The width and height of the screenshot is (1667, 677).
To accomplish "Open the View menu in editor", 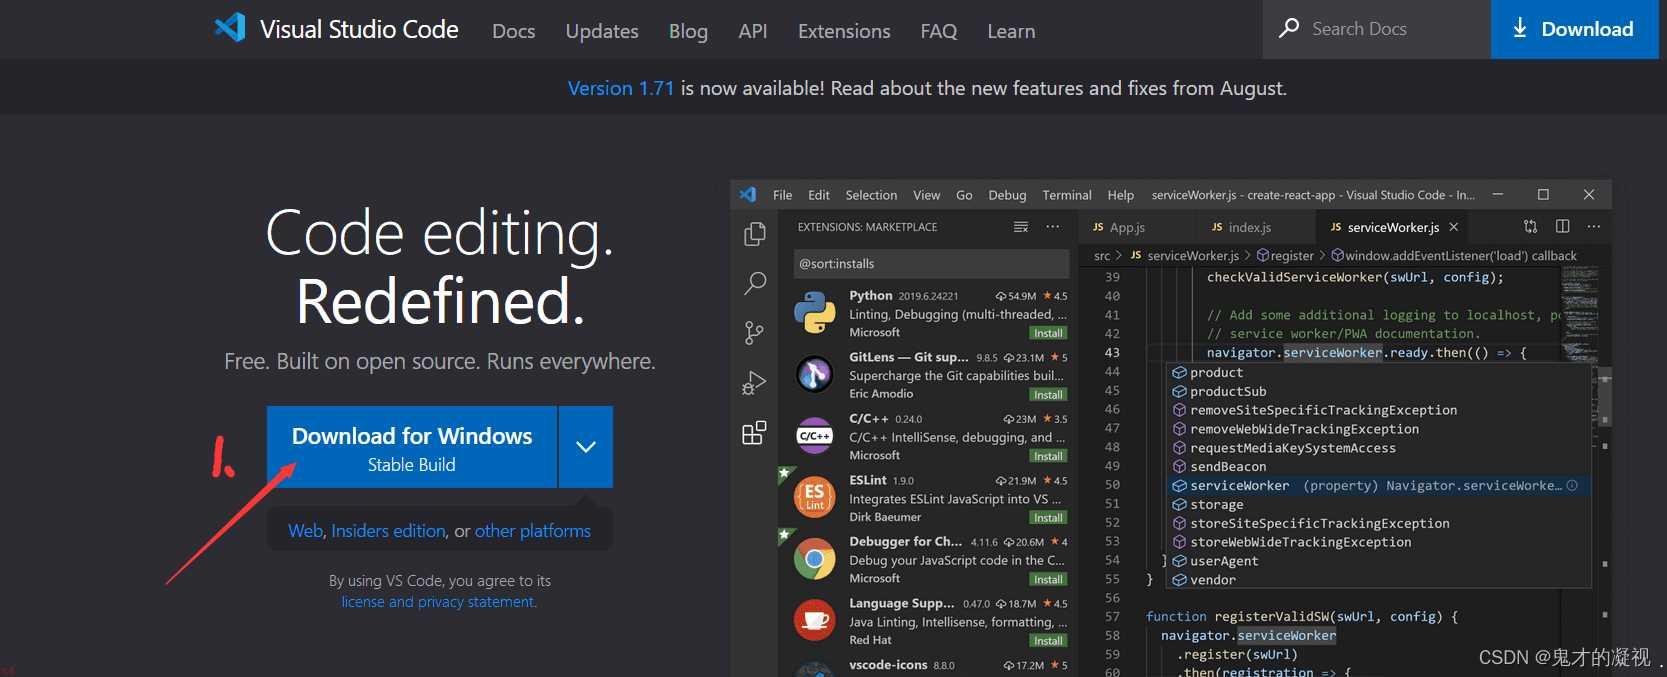I will (927, 195).
